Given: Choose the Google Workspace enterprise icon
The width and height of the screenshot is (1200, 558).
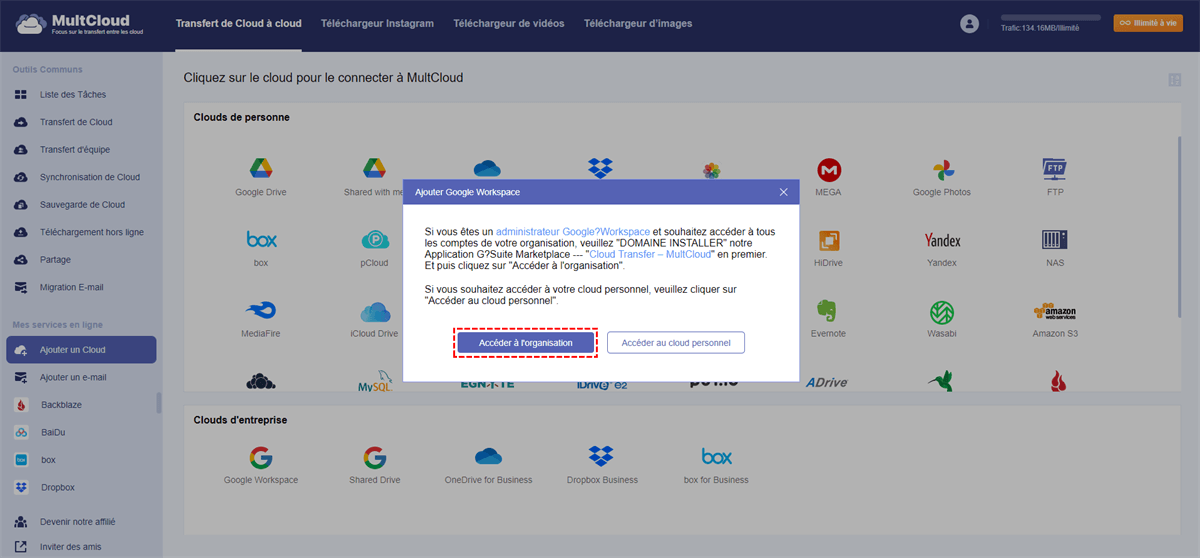Looking at the screenshot, I should (261, 457).
